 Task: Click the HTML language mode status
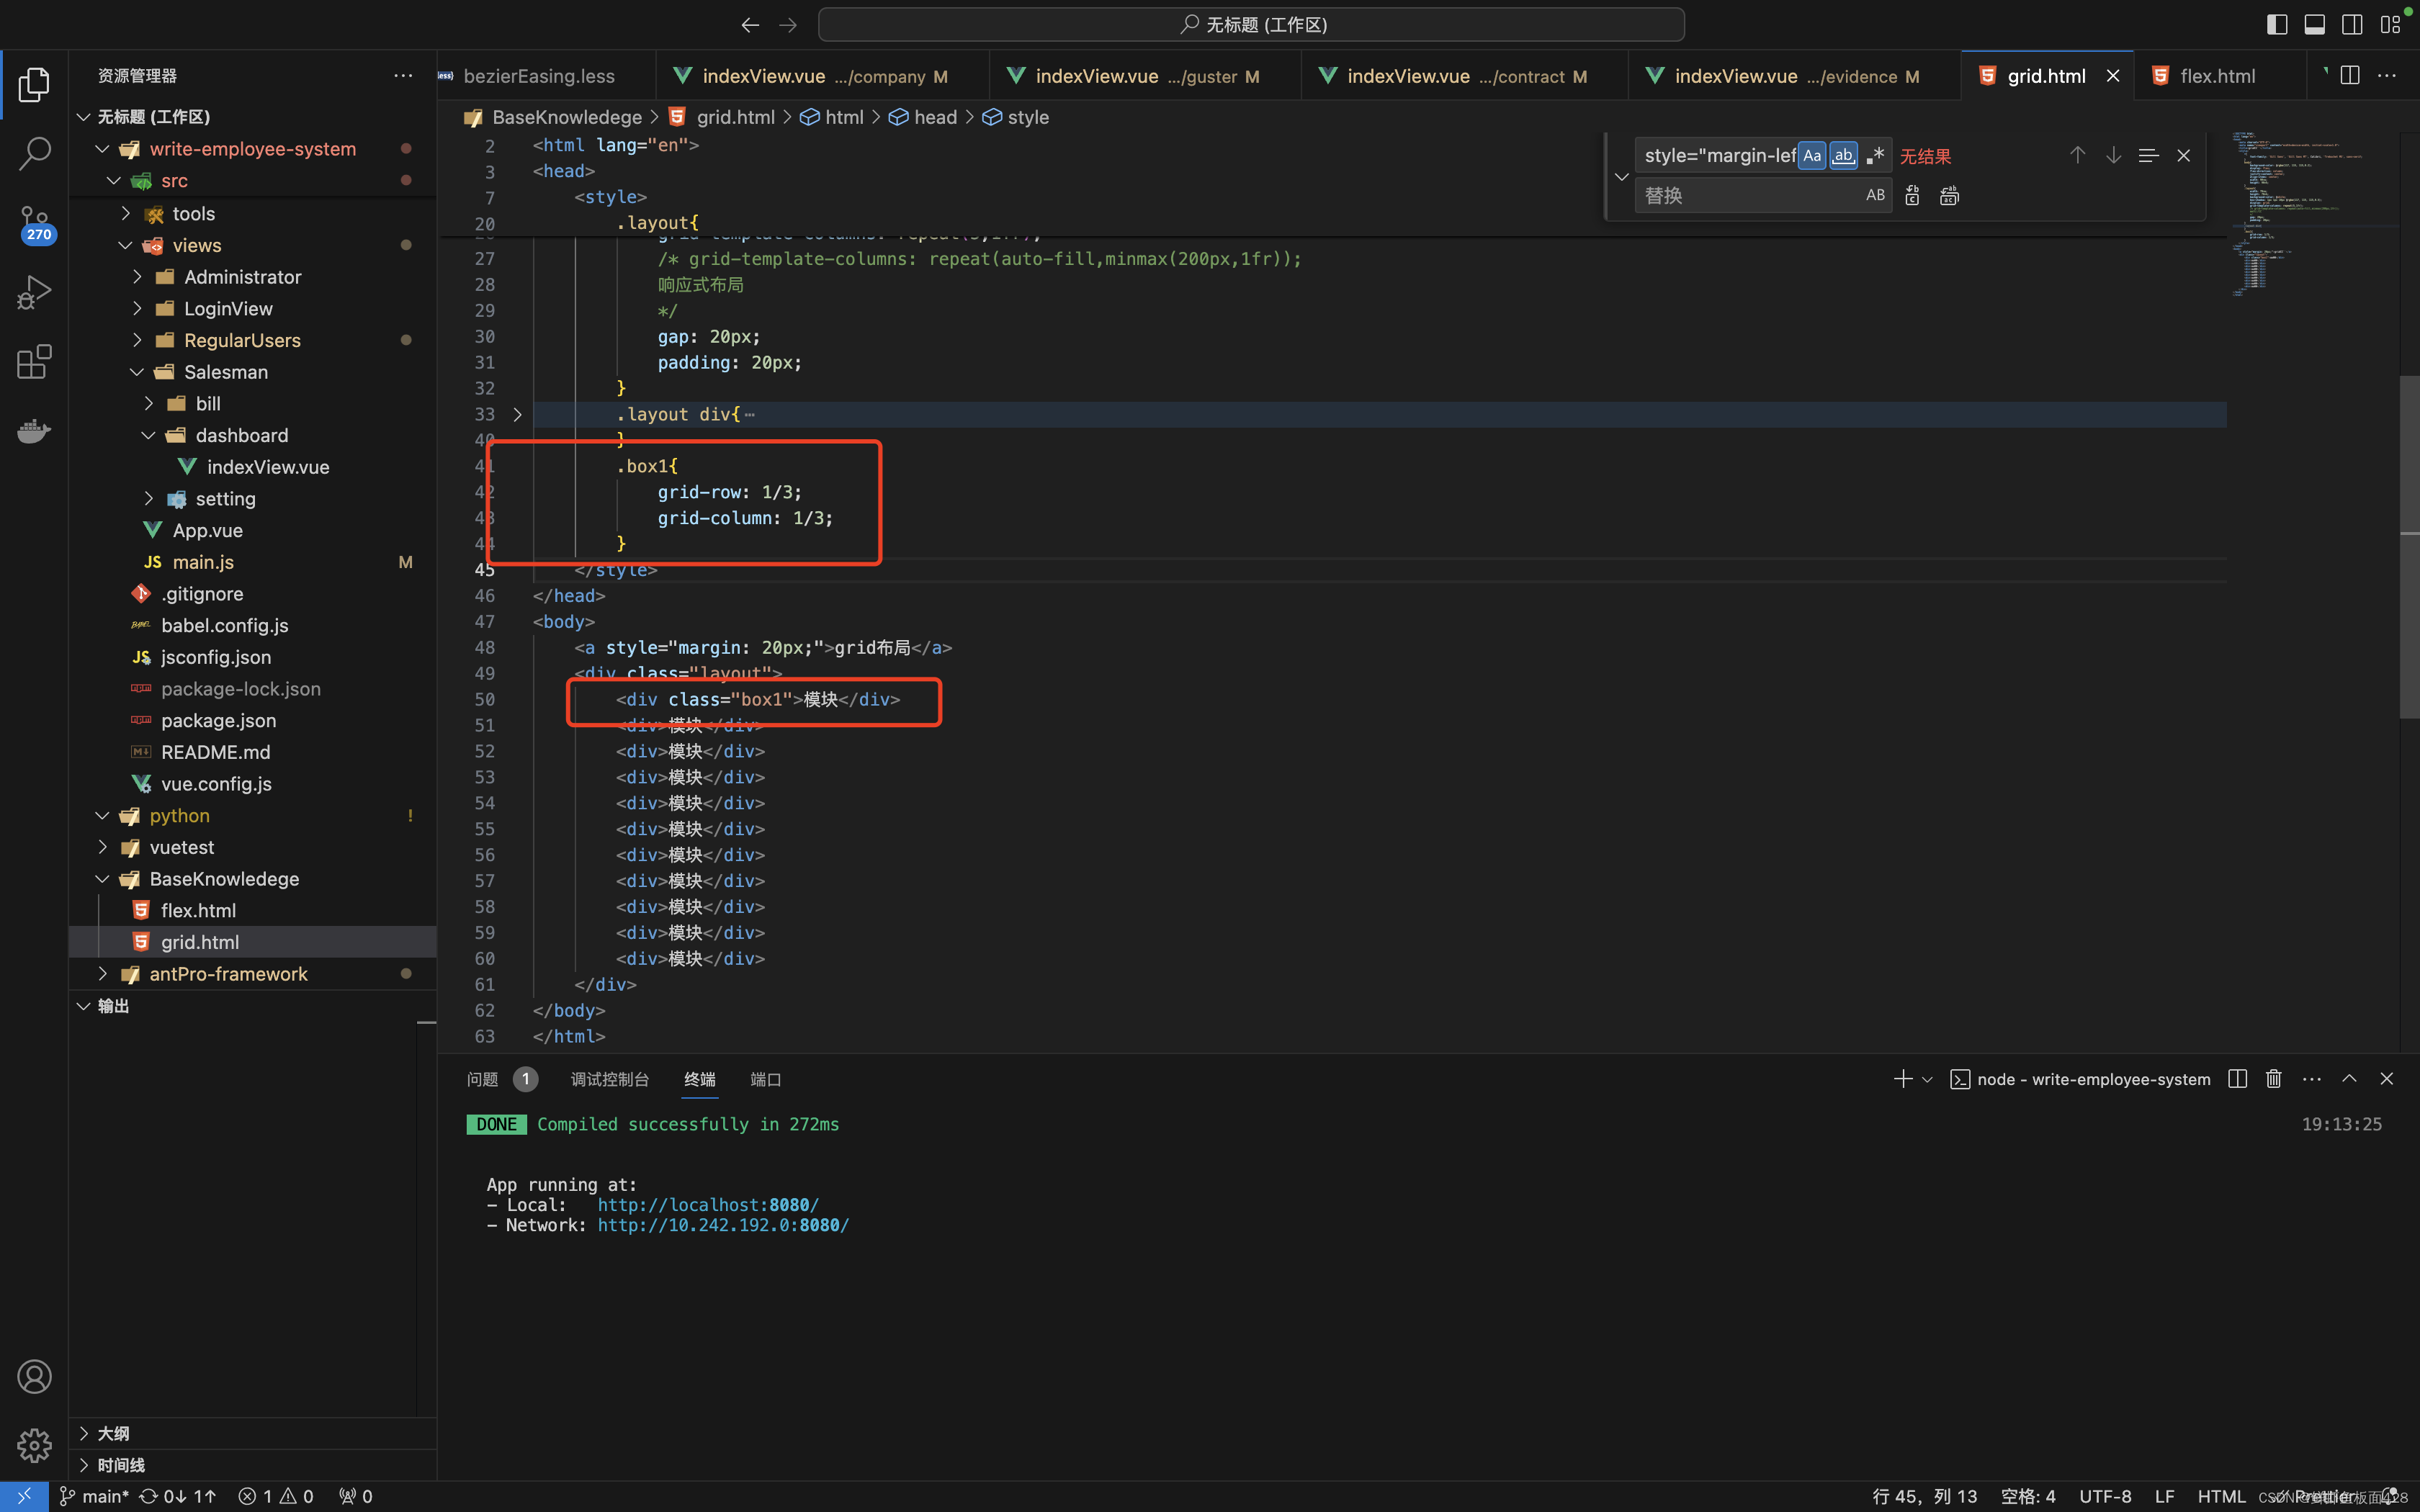pyautogui.click(x=2221, y=1496)
